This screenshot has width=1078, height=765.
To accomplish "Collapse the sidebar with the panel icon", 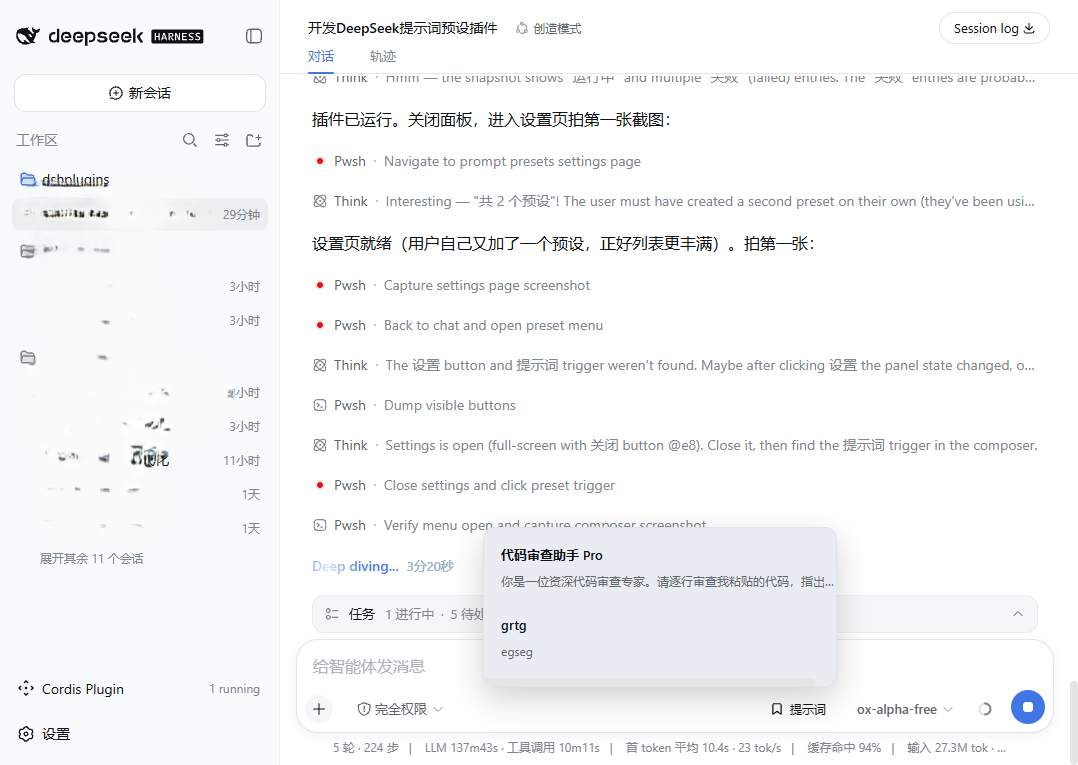I will 254,36.
